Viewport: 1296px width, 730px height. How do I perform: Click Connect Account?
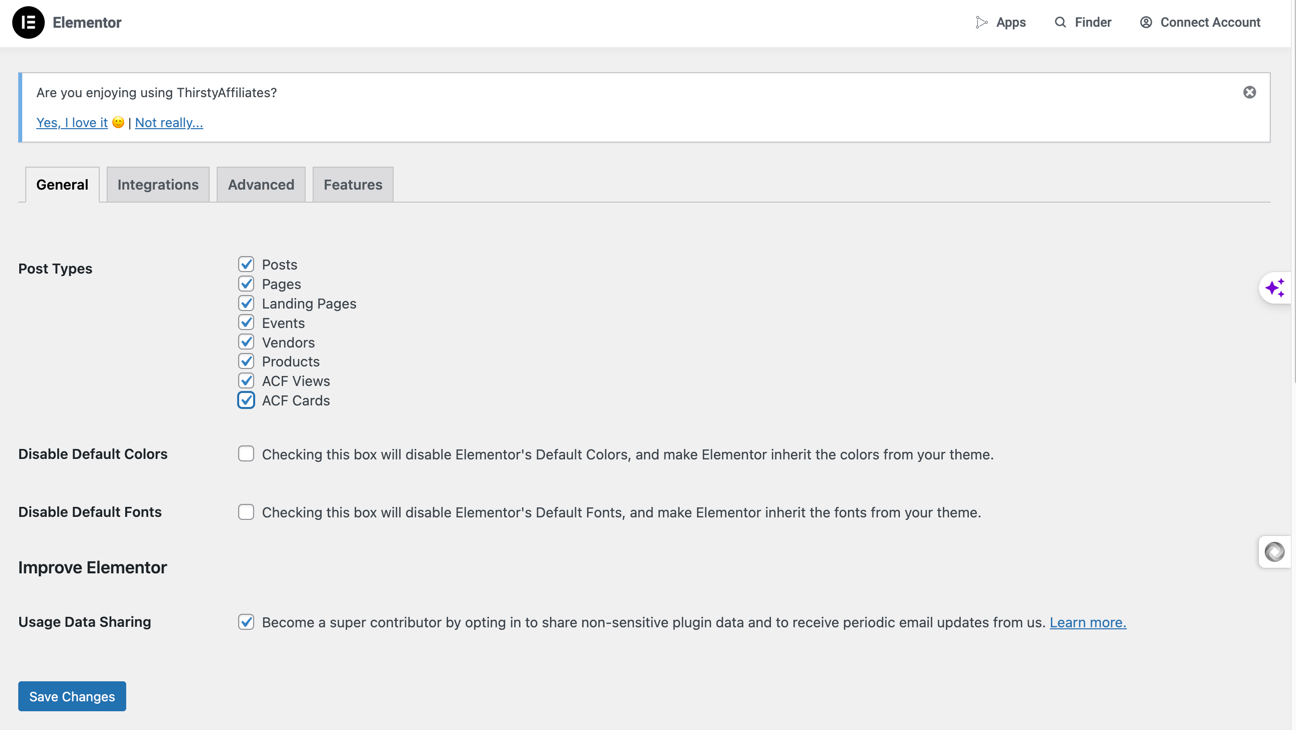[1200, 22]
